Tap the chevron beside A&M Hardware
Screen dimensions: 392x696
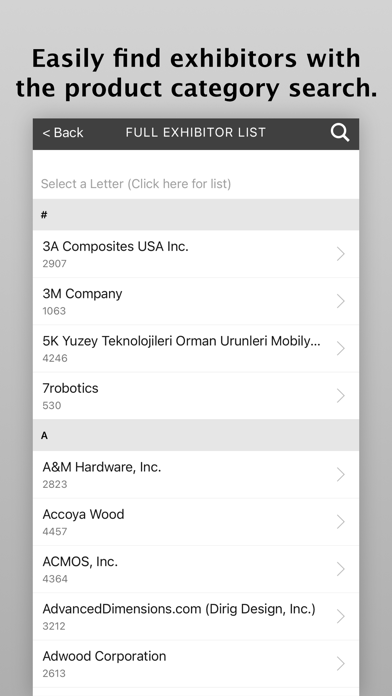(x=341, y=475)
